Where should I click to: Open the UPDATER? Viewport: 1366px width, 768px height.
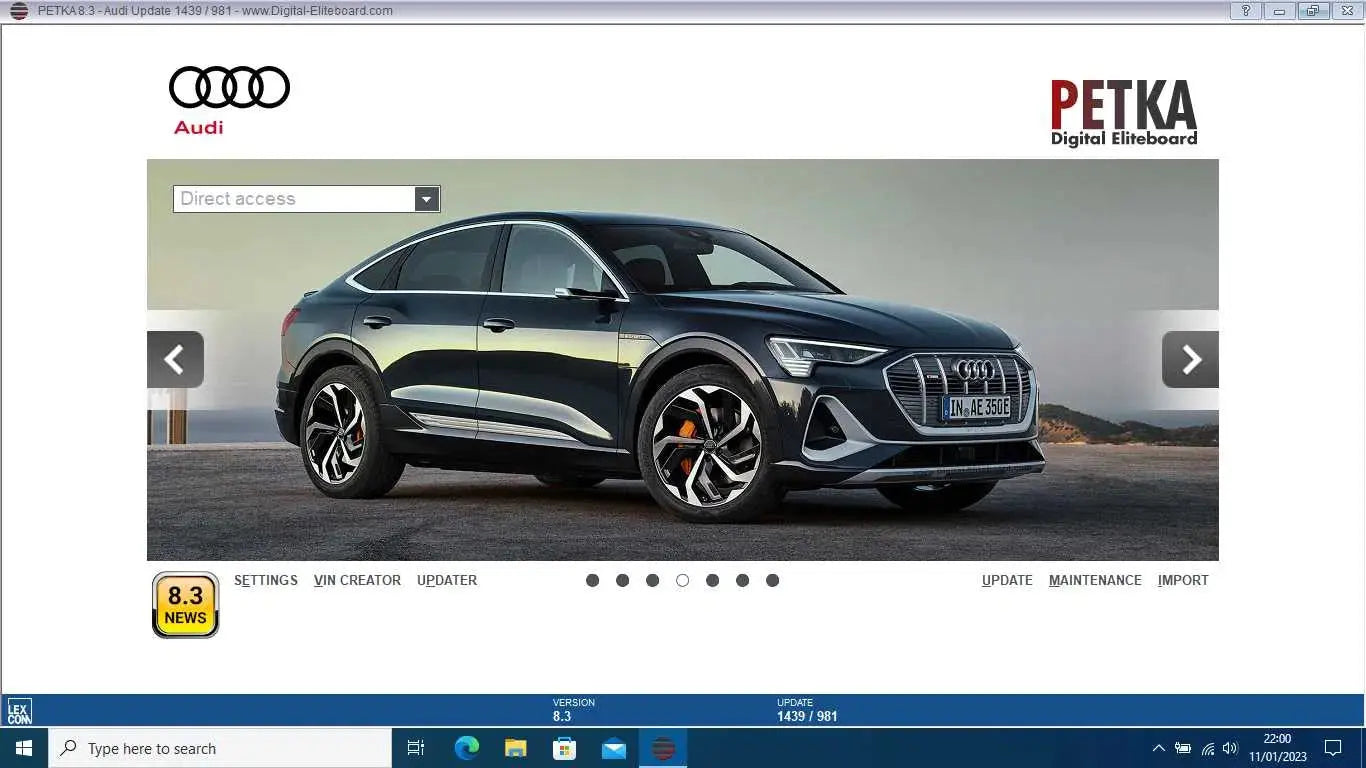(x=446, y=580)
